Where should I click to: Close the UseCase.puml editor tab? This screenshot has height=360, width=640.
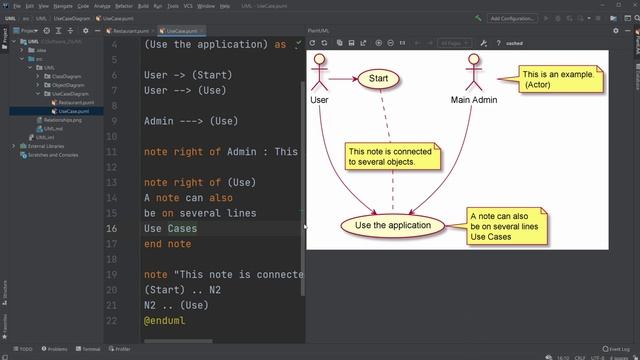coord(202,31)
